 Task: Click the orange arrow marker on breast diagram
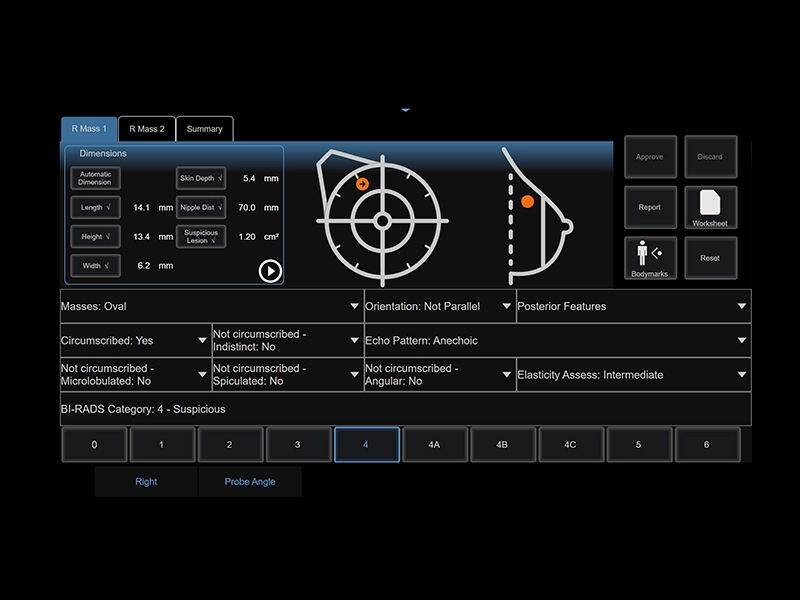tap(363, 183)
